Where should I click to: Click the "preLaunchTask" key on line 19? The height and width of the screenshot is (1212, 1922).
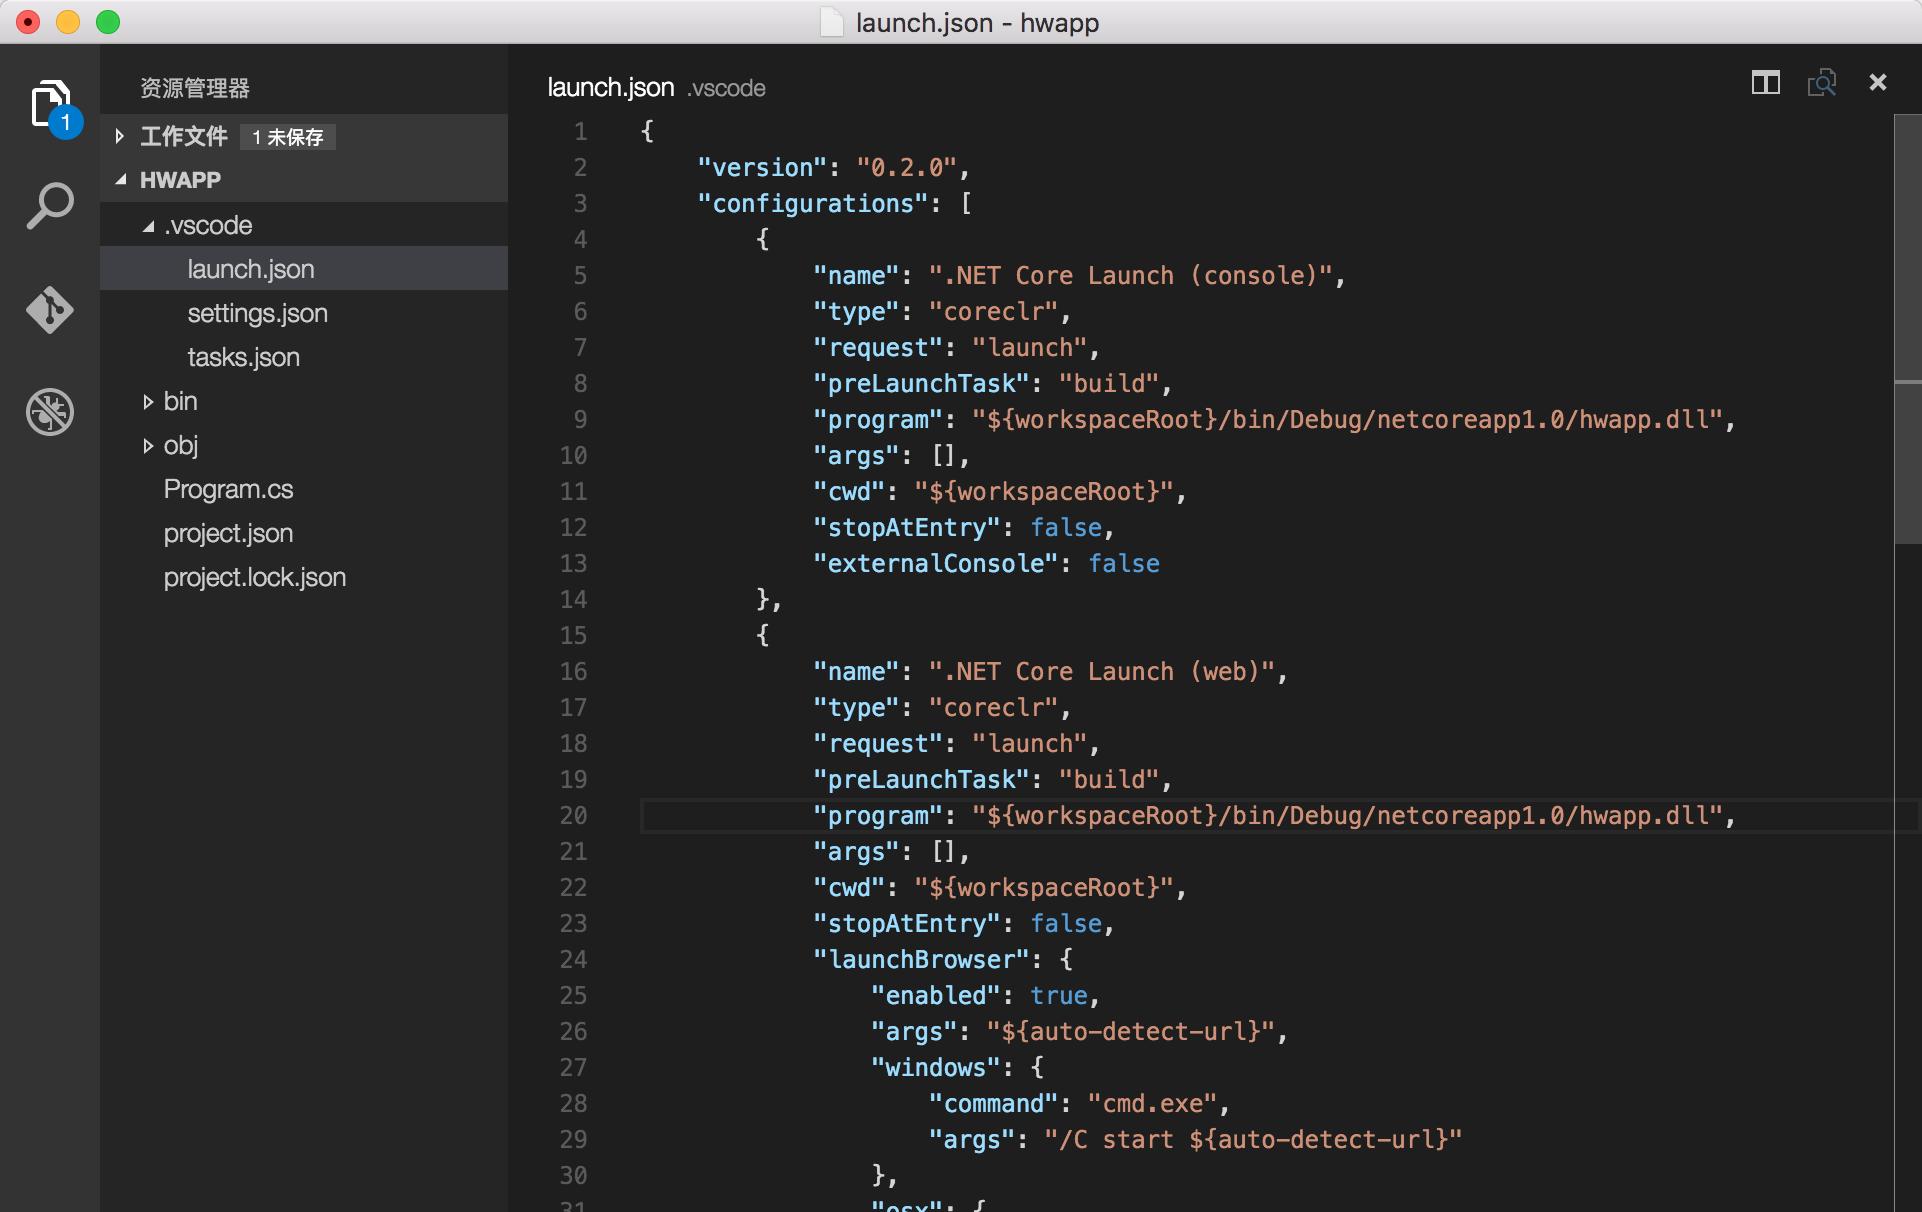click(921, 779)
